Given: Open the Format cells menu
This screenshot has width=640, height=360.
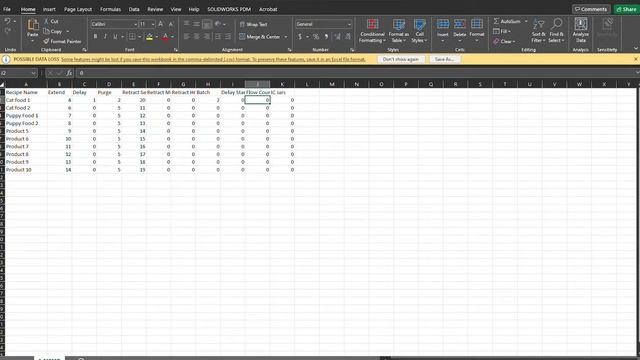Looking at the screenshot, I should 477,30.
